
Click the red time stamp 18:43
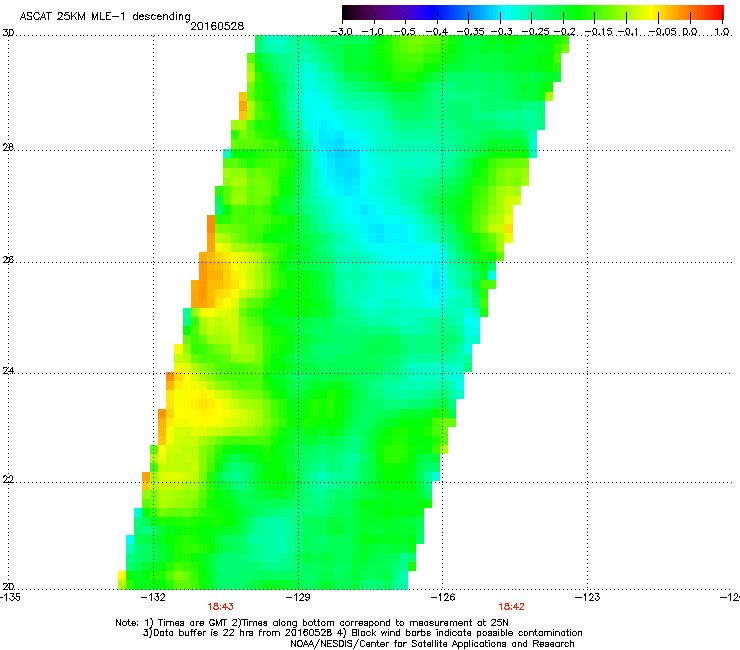(x=220, y=607)
